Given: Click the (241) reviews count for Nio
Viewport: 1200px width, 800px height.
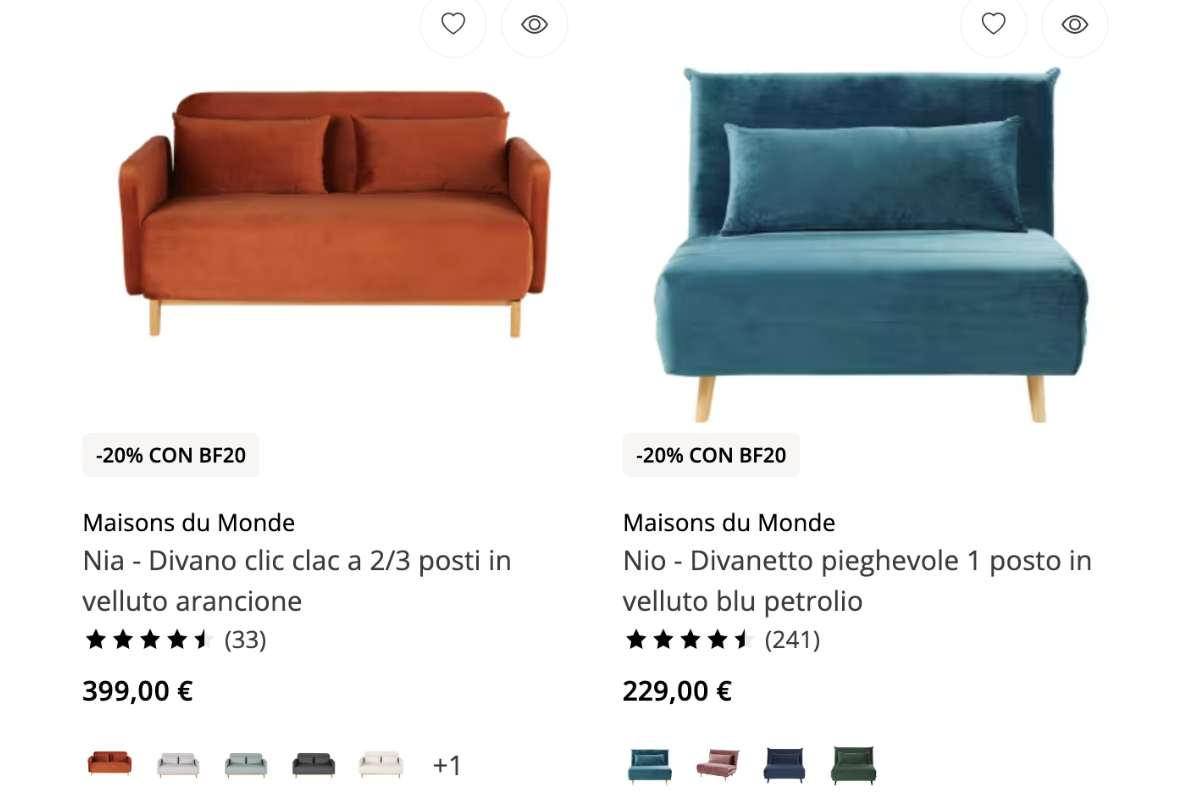Looking at the screenshot, I should pyautogui.click(x=791, y=639).
